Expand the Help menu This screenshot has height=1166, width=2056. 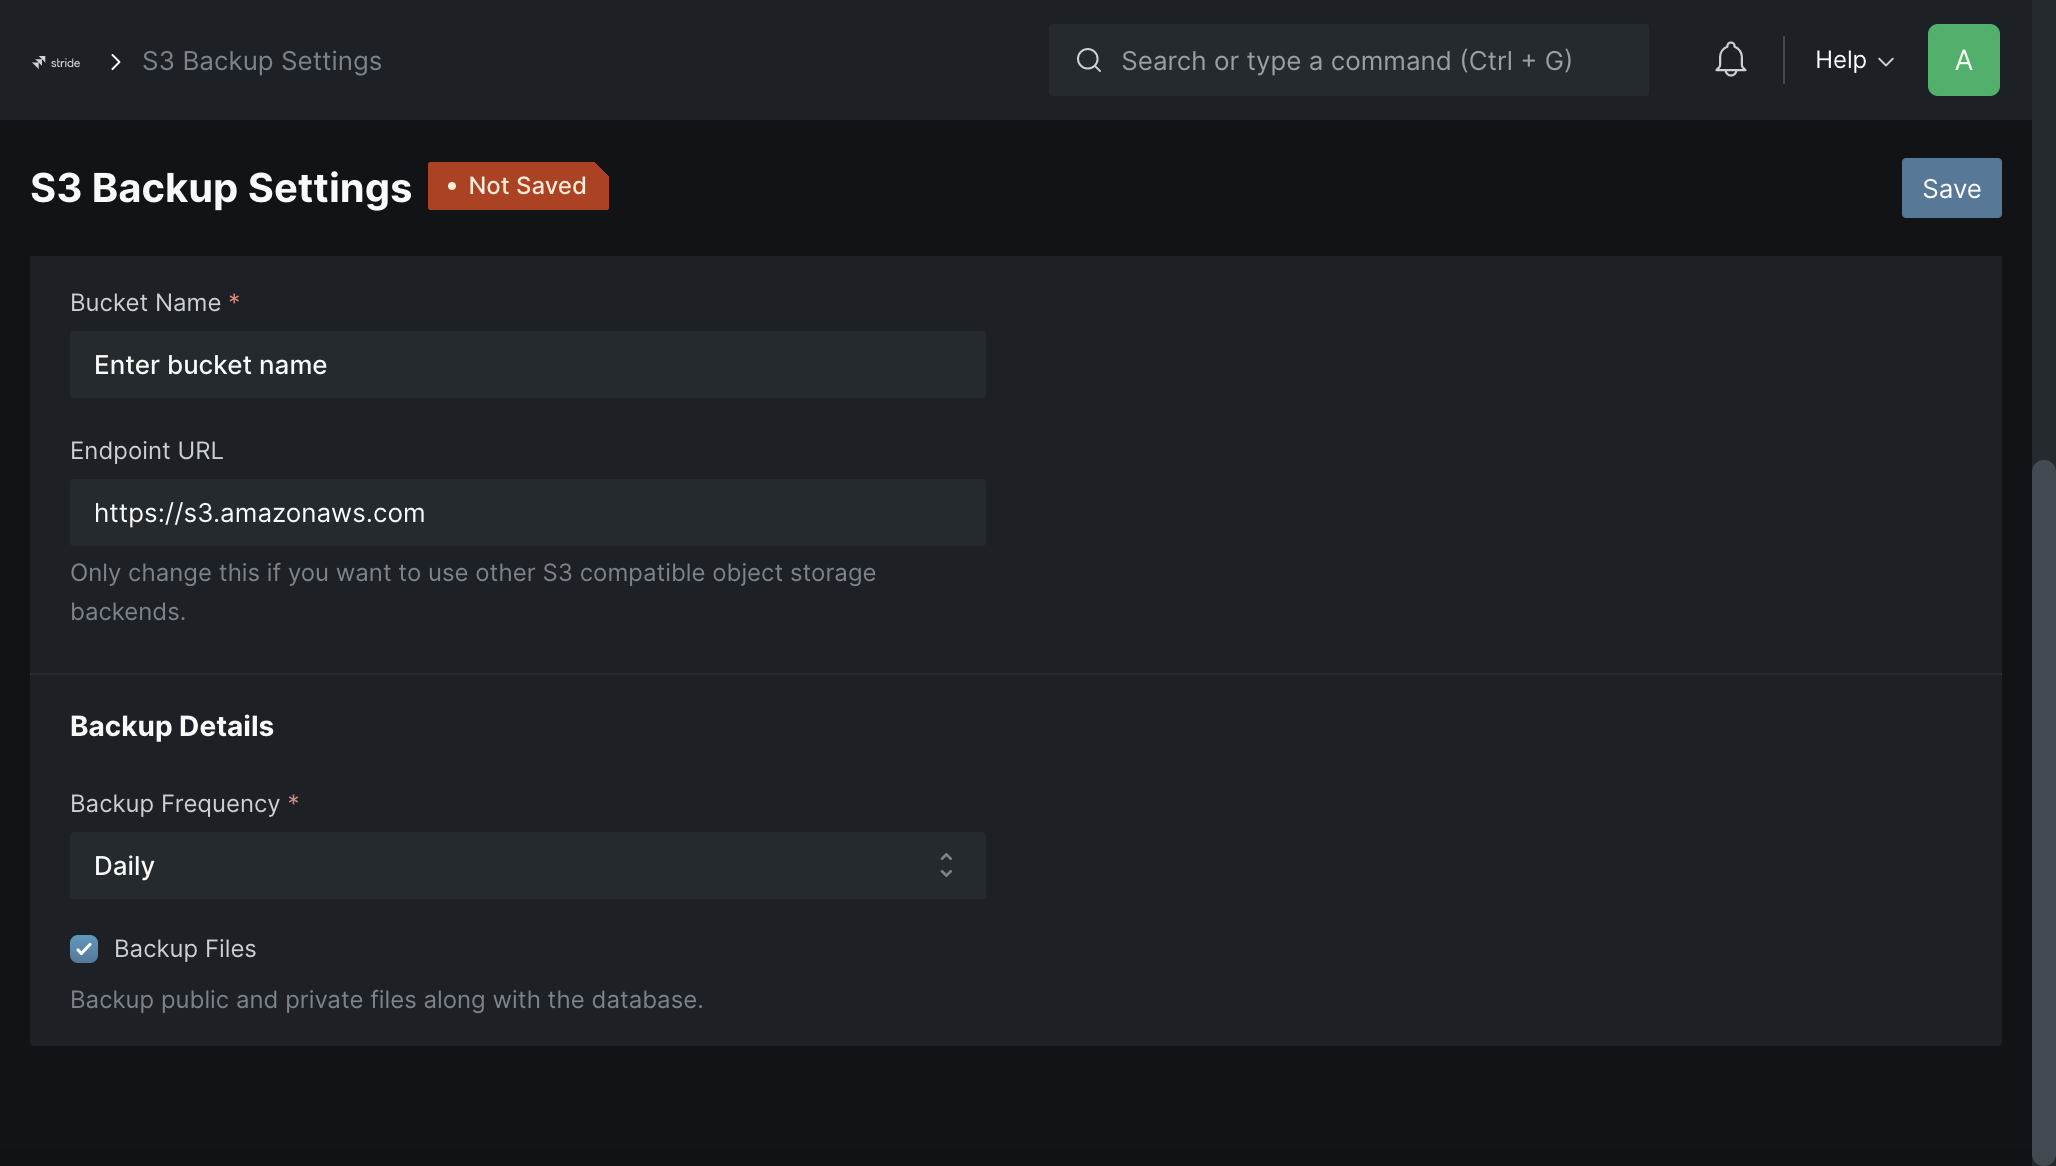coord(1854,60)
